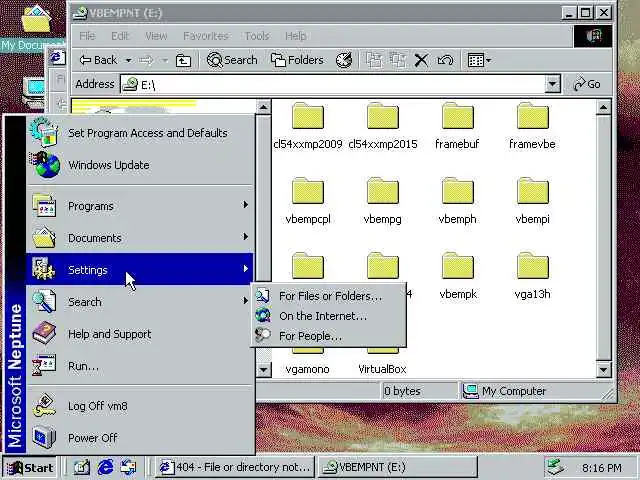
Task: Select the vbempk folder
Action: 458,276
